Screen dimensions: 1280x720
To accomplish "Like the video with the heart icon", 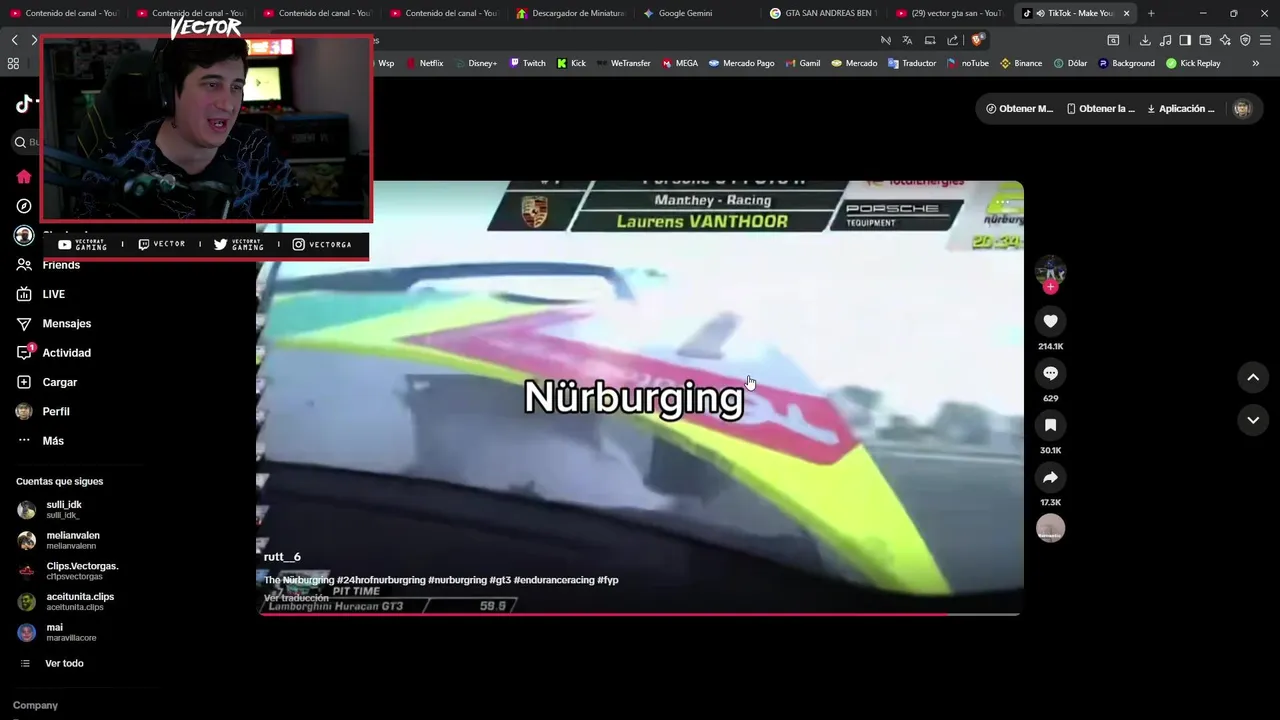I will 1050,321.
